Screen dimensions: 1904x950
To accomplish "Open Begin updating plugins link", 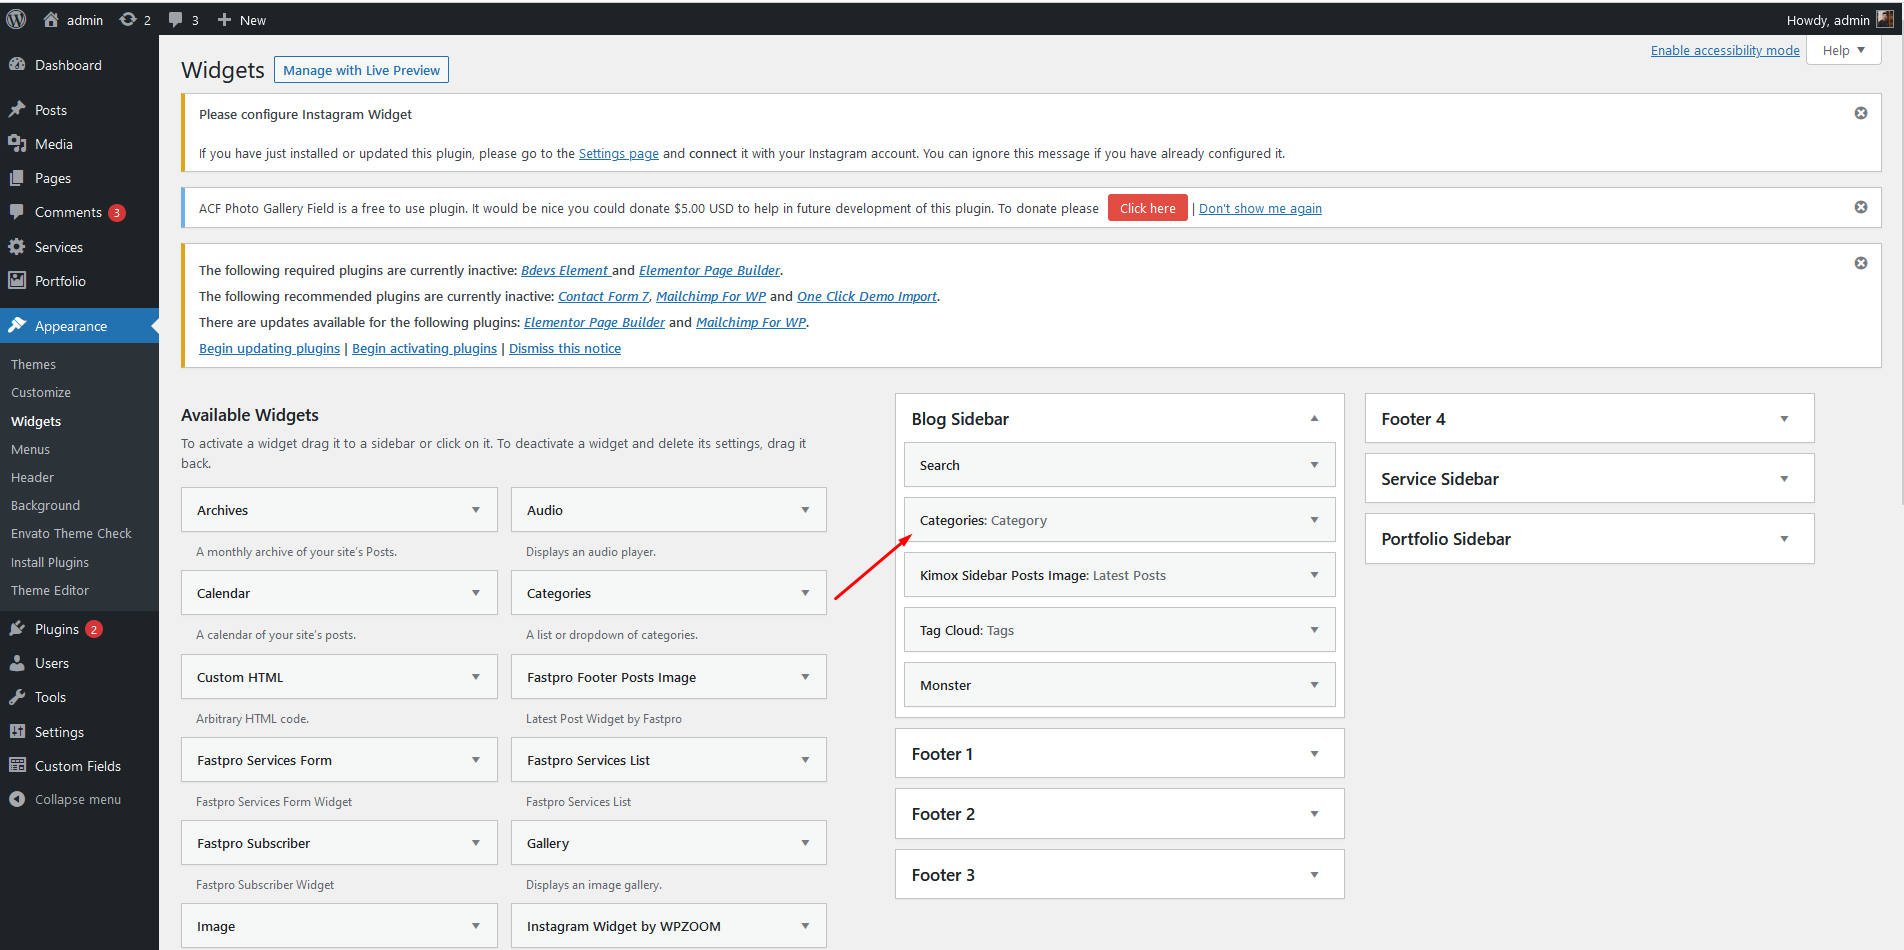I will 269,348.
